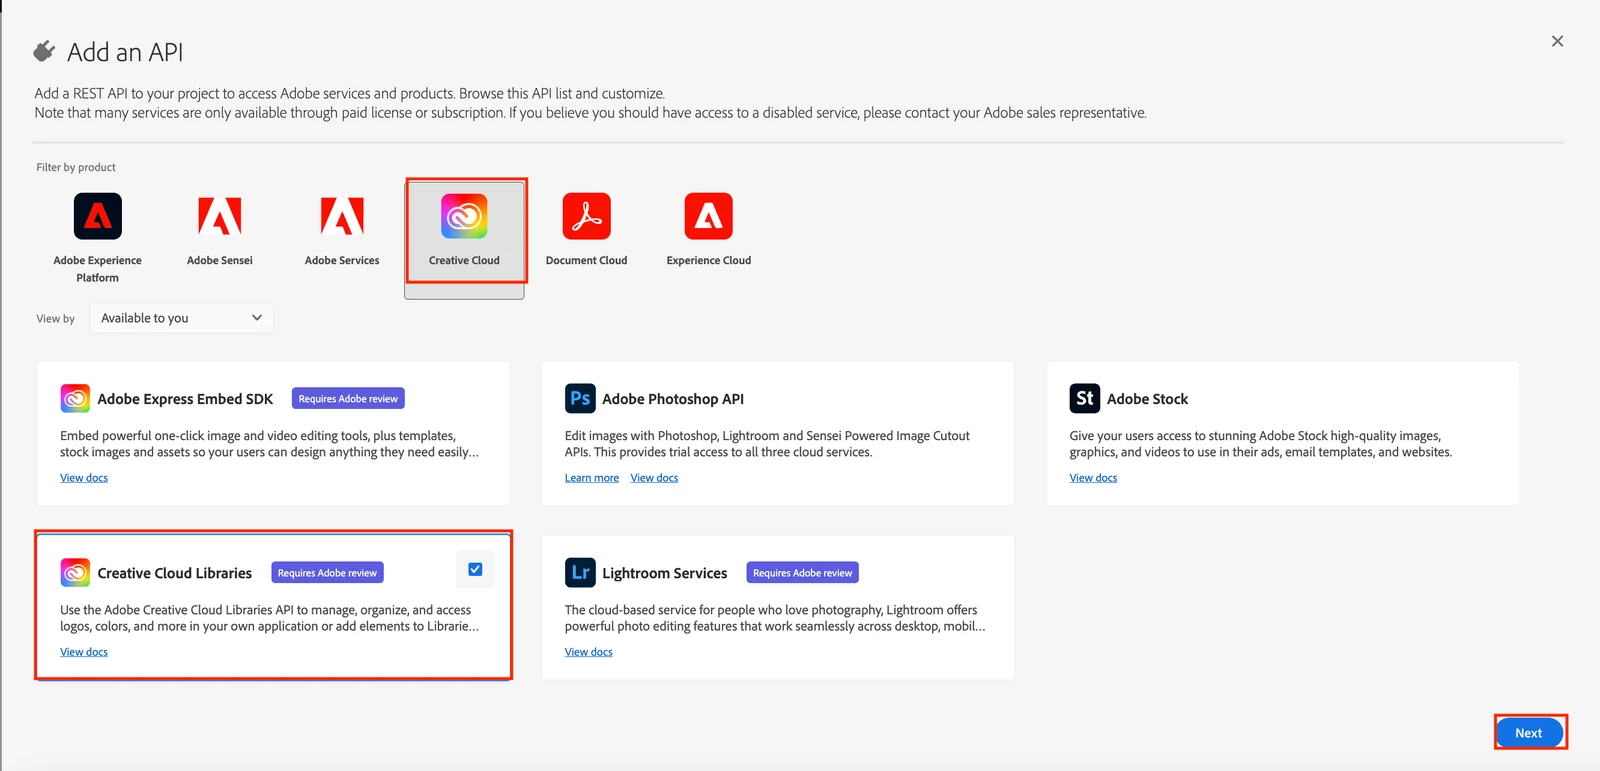Open the Available to you dropdown

[181, 318]
